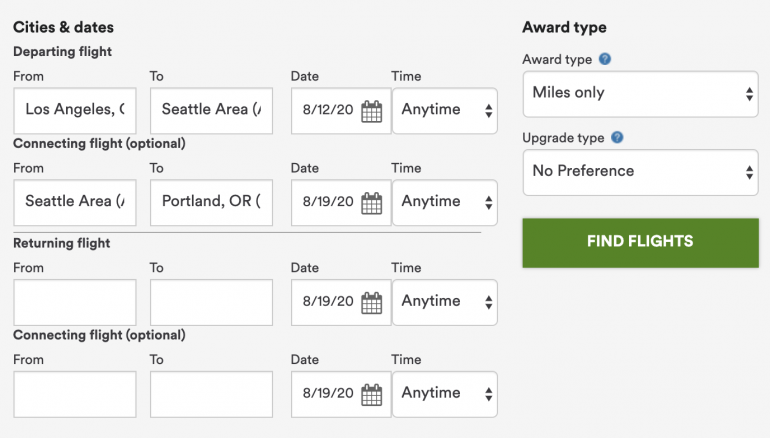Click the empty returning flight To field

pyautogui.click(x=211, y=302)
